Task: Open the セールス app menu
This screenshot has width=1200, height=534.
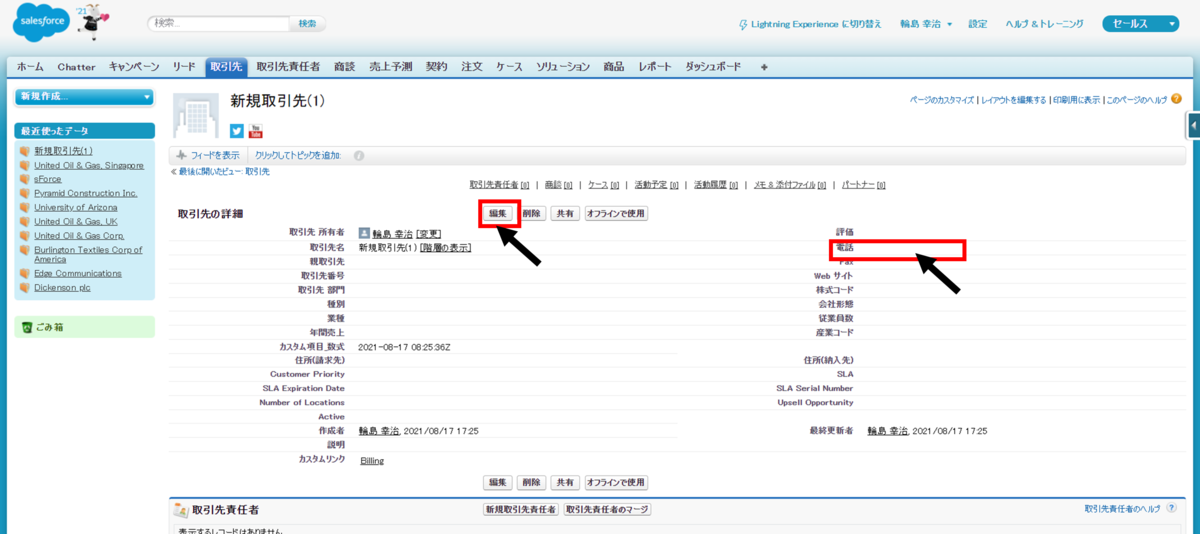Action: pos(1141,24)
